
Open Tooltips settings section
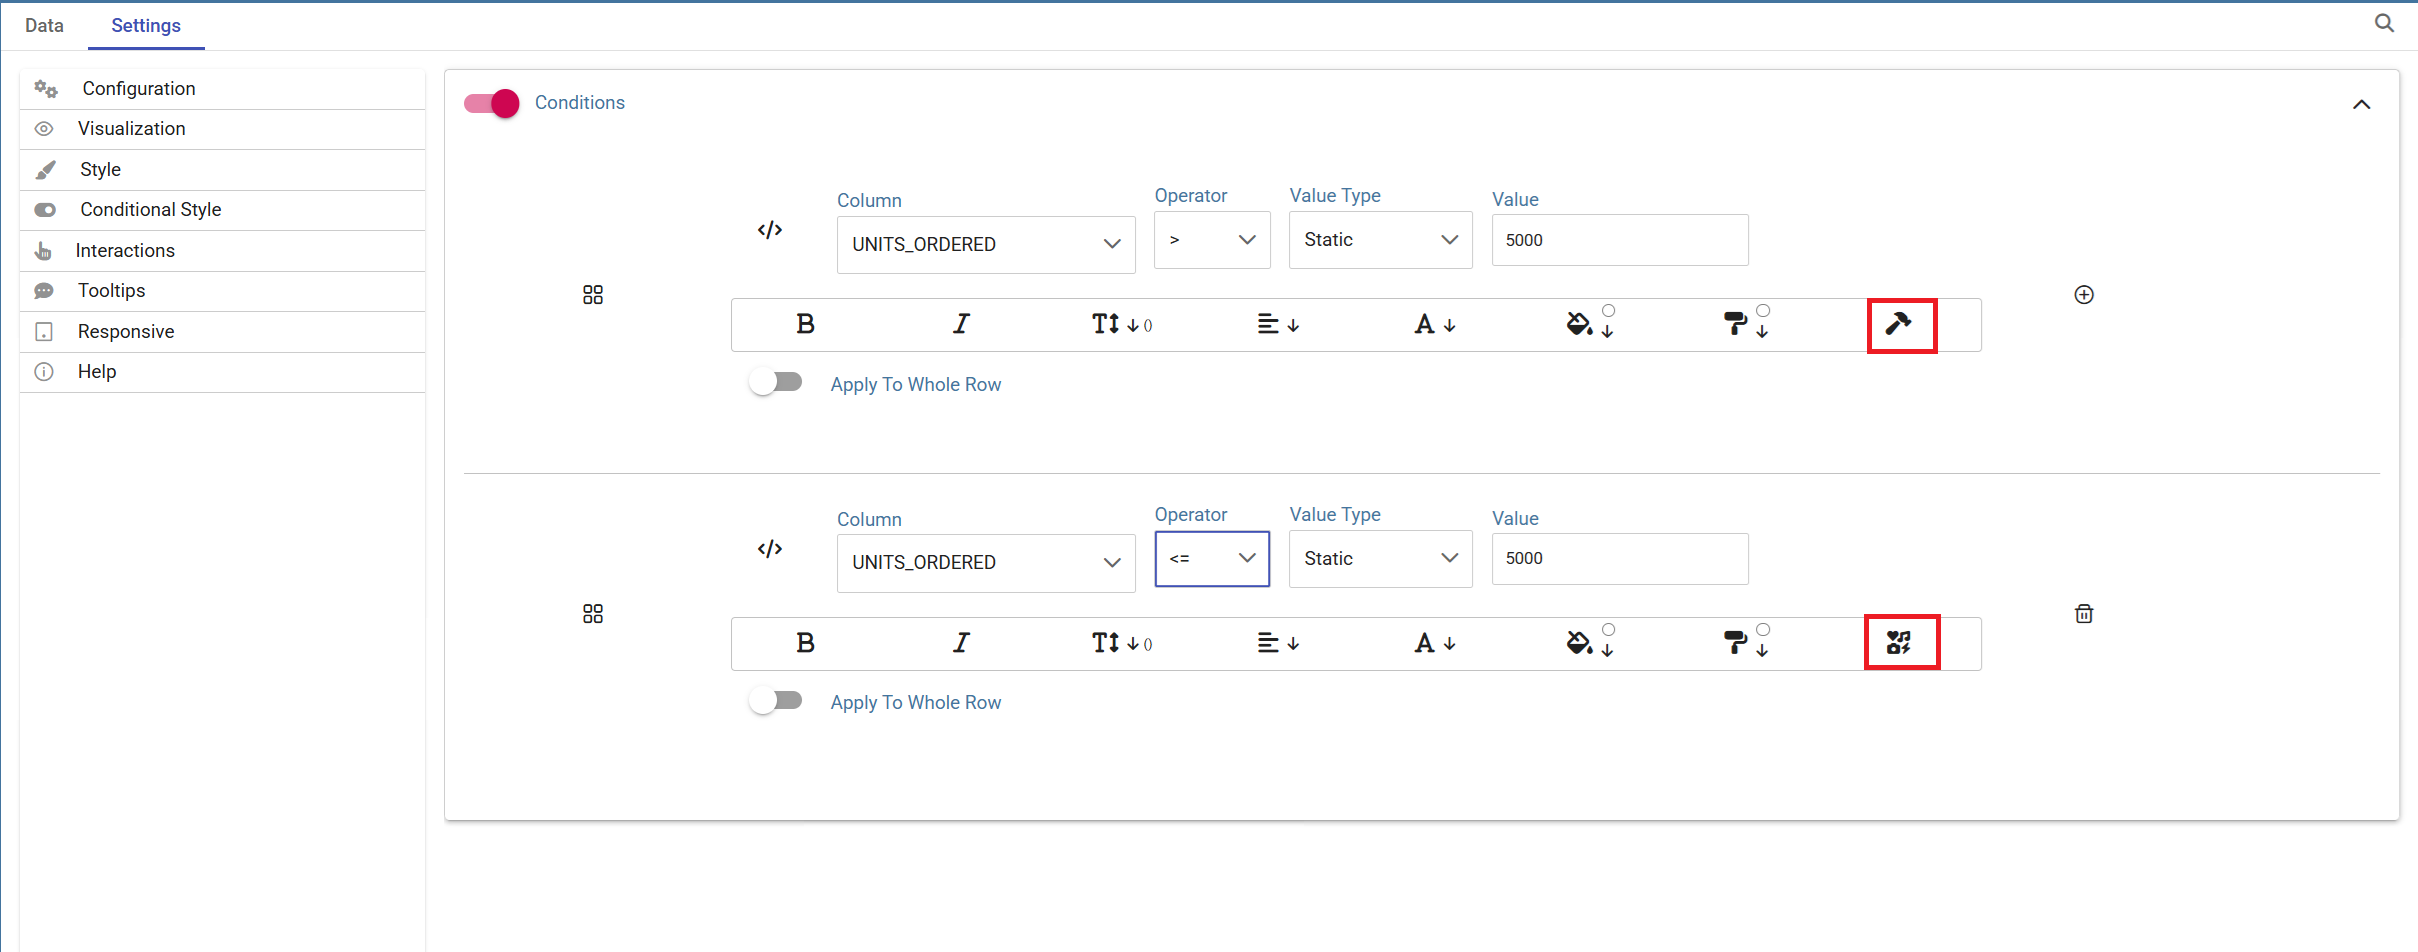click(x=222, y=291)
